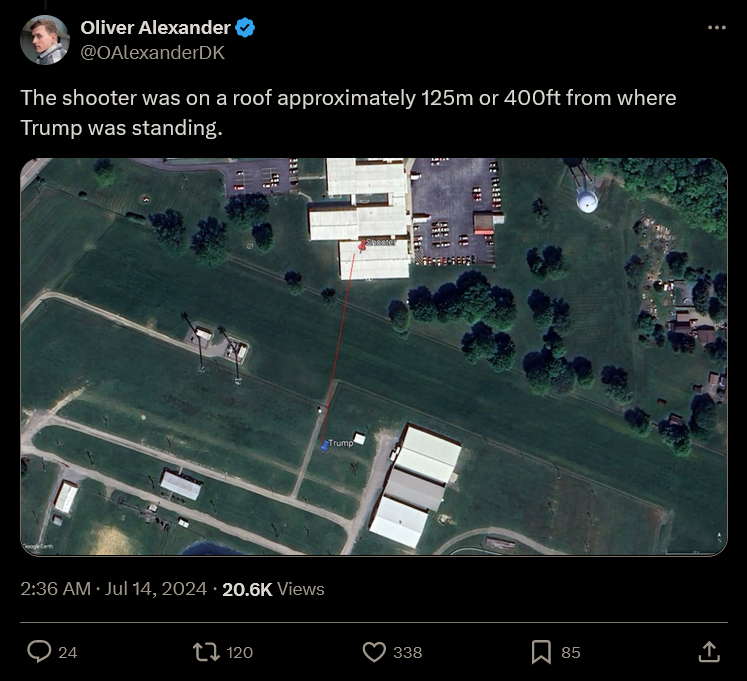This screenshot has height=681, width=747.
Task: Click the blue Trump marker on map
Action: 325,447
